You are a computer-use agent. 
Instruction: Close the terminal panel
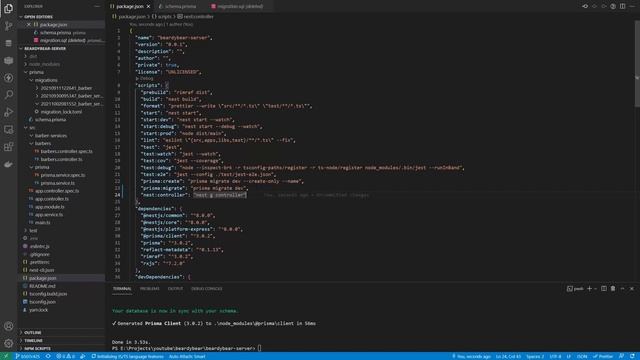632,289
